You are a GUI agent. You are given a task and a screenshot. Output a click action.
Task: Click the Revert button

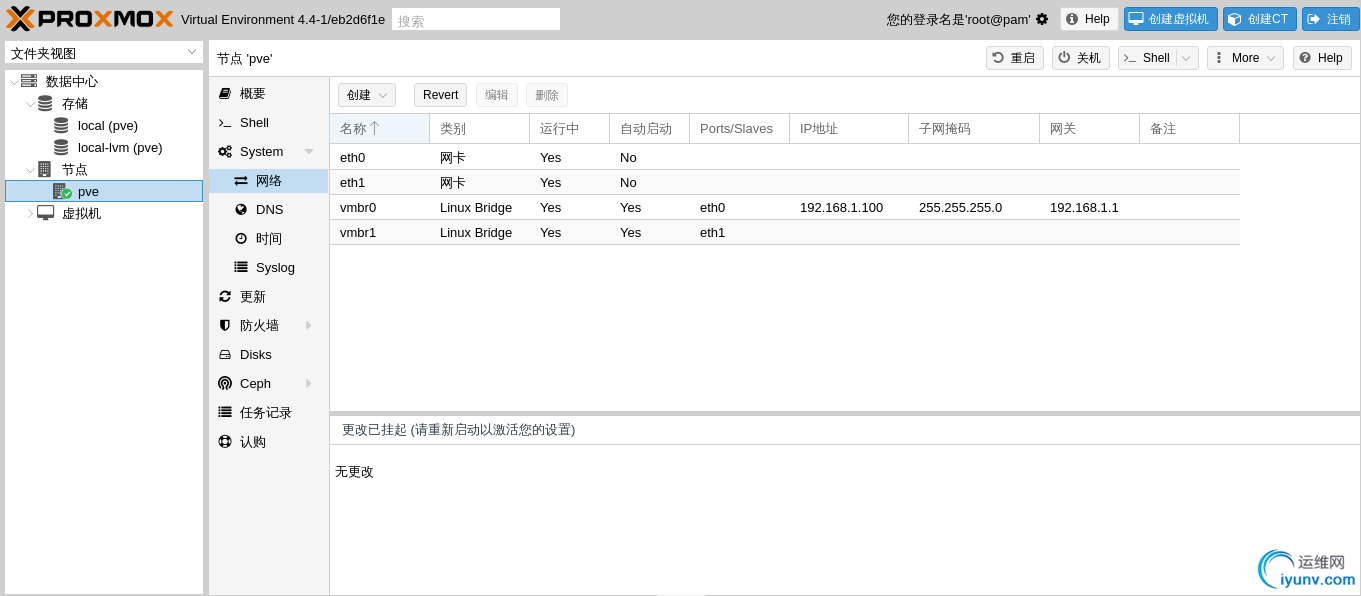(440, 95)
